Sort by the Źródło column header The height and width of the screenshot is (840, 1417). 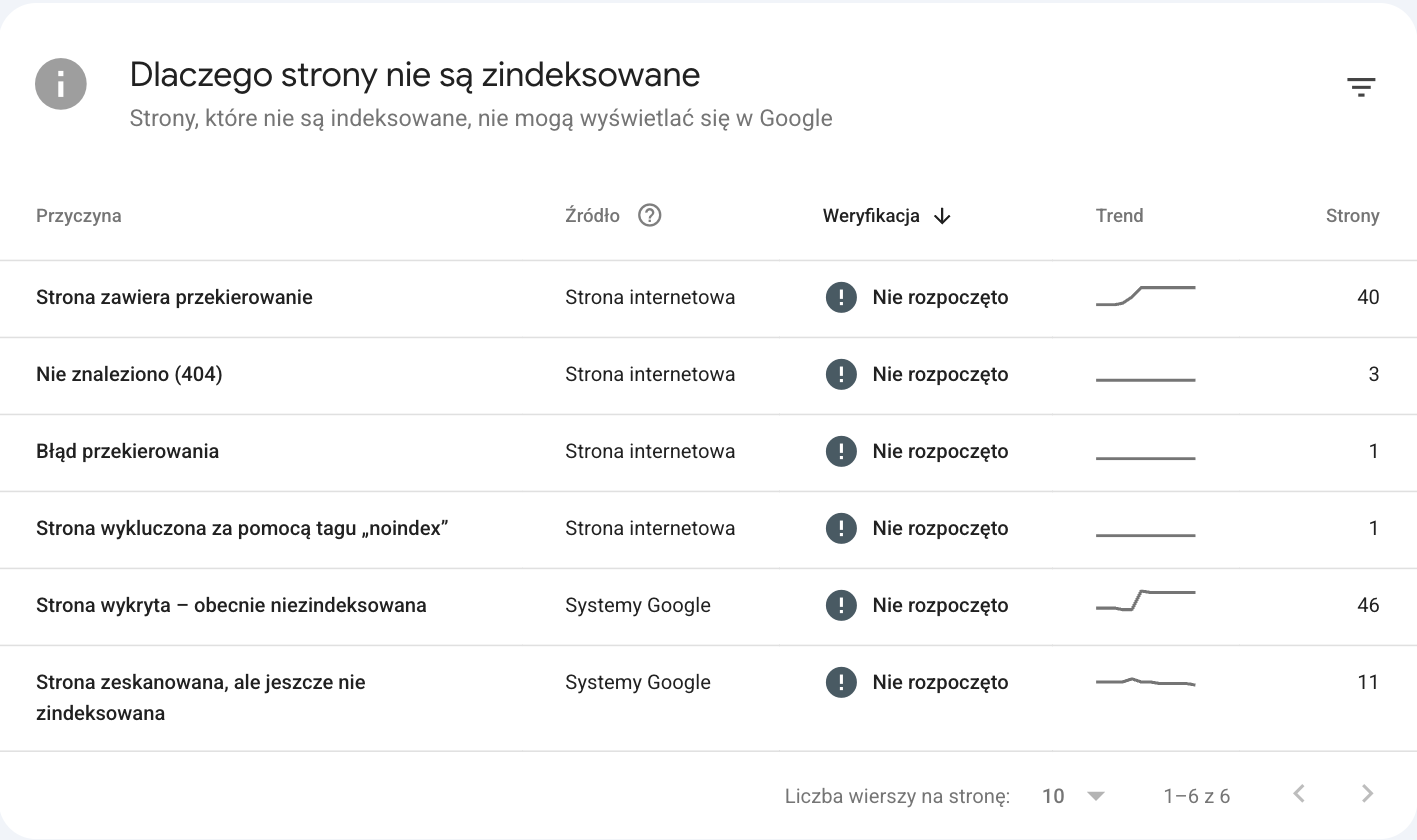pyautogui.click(x=592, y=216)
